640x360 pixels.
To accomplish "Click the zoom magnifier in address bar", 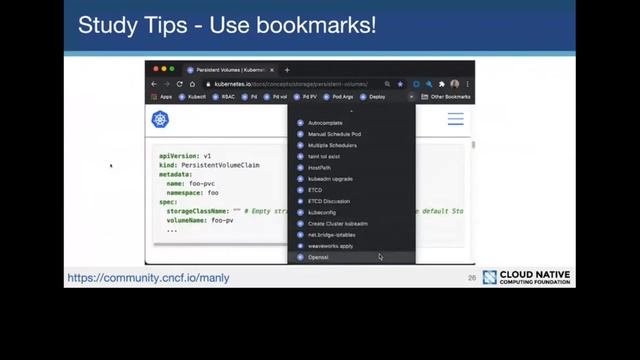I will tap(387, 84).
